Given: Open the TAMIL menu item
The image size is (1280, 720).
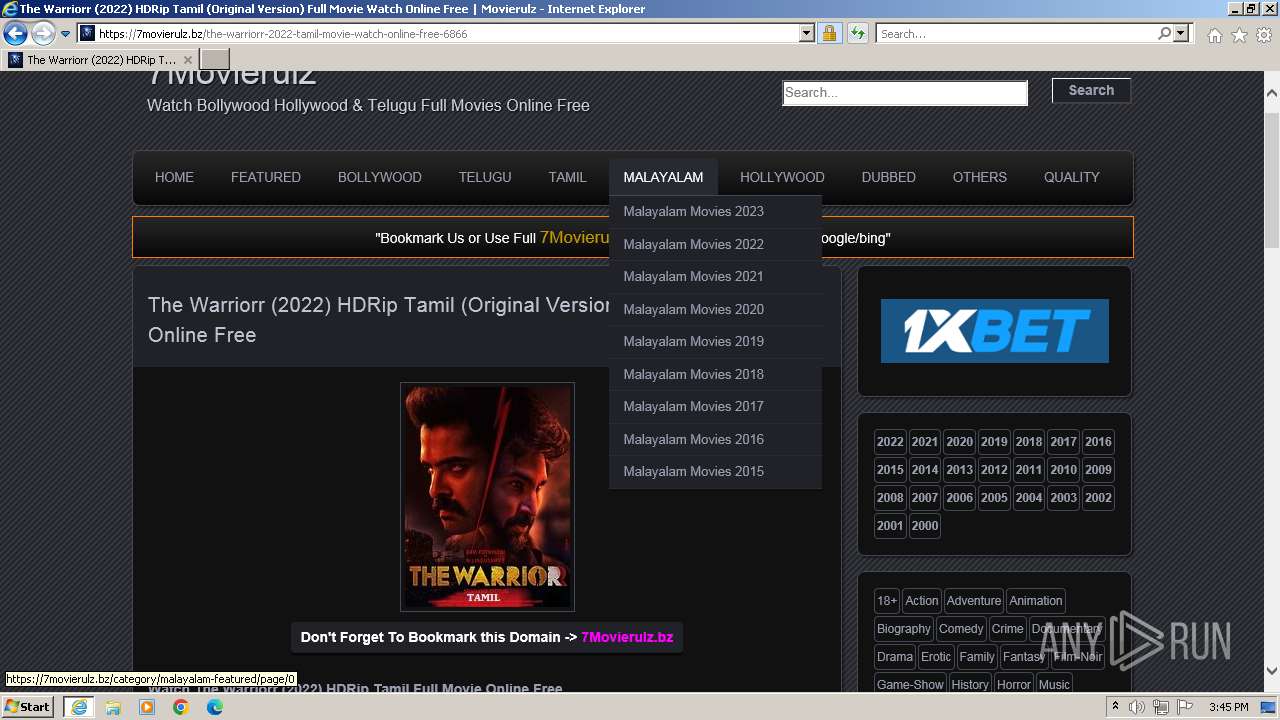Looking at the screenshot, I should point(567,177).
